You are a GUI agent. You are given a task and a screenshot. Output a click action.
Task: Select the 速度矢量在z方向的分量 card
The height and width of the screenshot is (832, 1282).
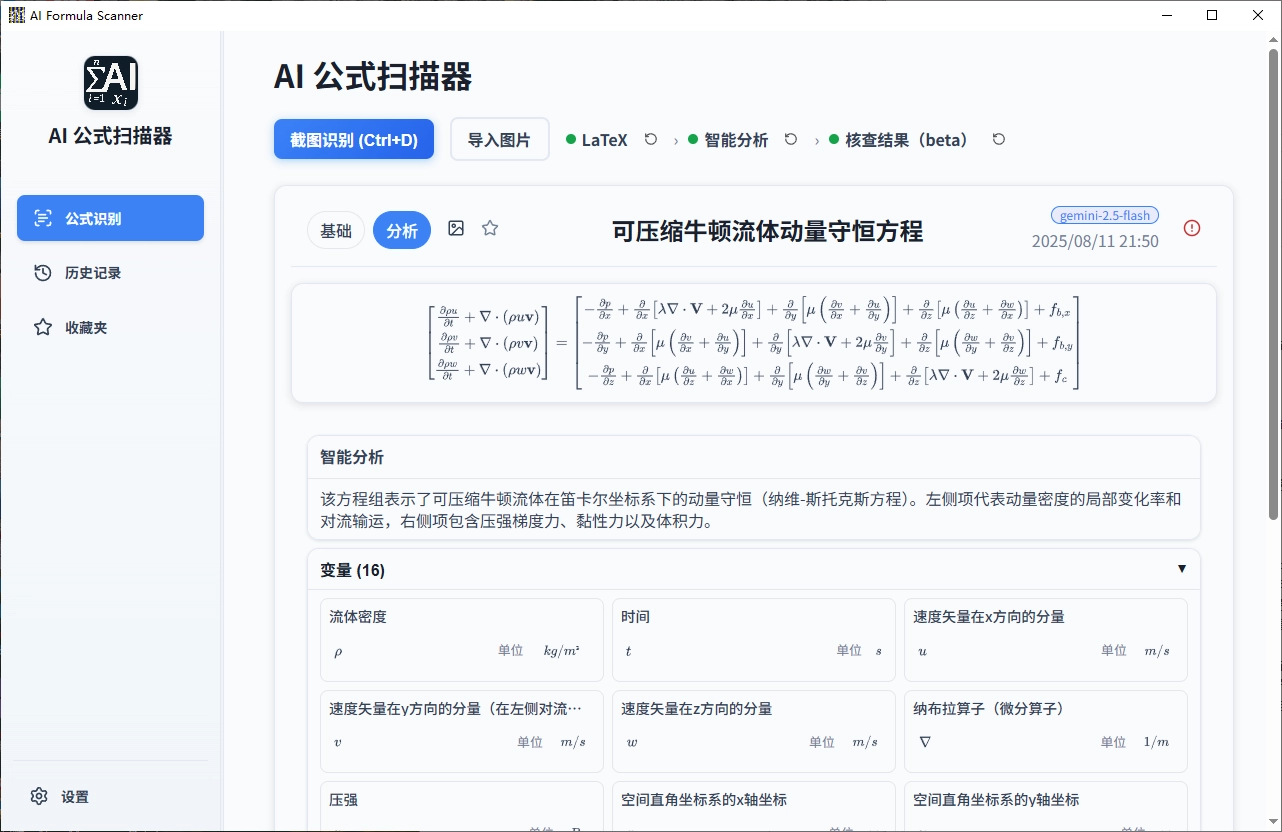(x=754, y=731)
